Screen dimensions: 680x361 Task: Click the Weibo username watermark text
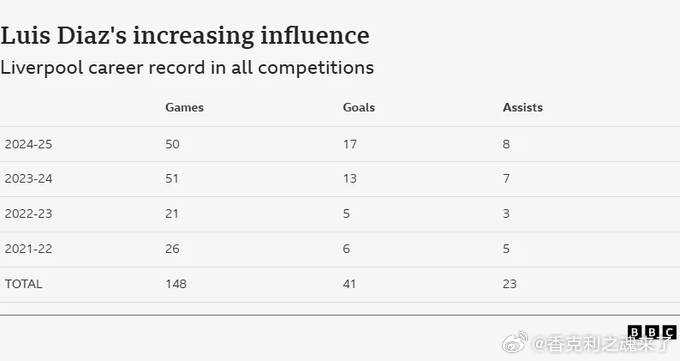point(602,344)
